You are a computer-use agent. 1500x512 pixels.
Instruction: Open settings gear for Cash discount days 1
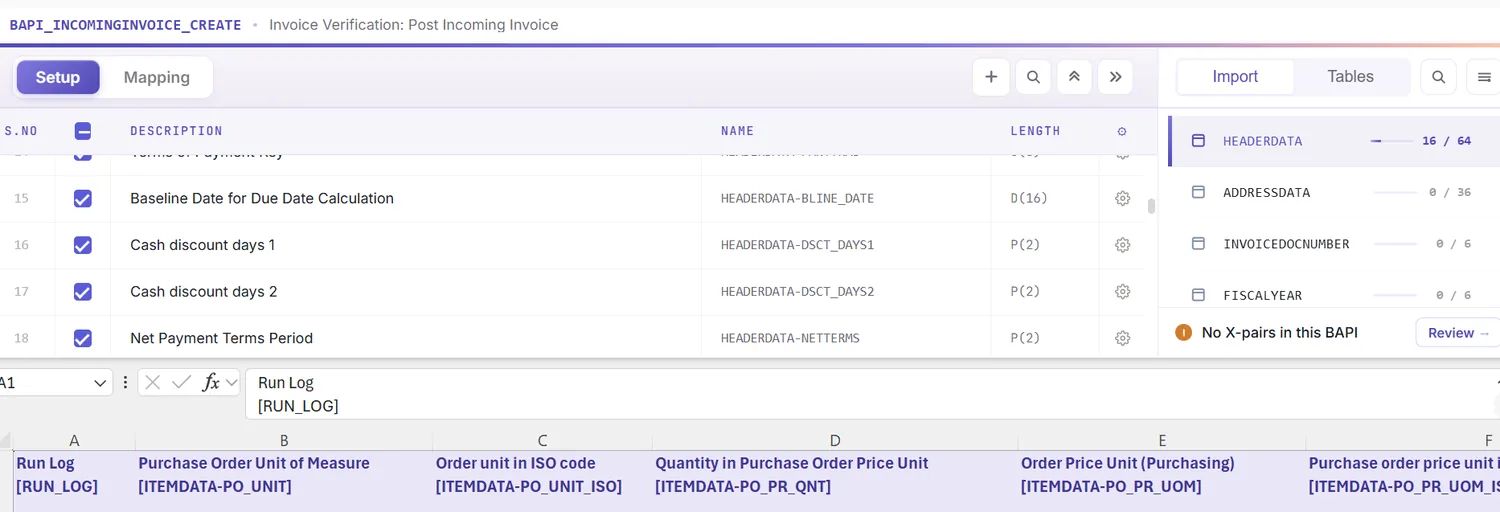[x=1122, y=245]
